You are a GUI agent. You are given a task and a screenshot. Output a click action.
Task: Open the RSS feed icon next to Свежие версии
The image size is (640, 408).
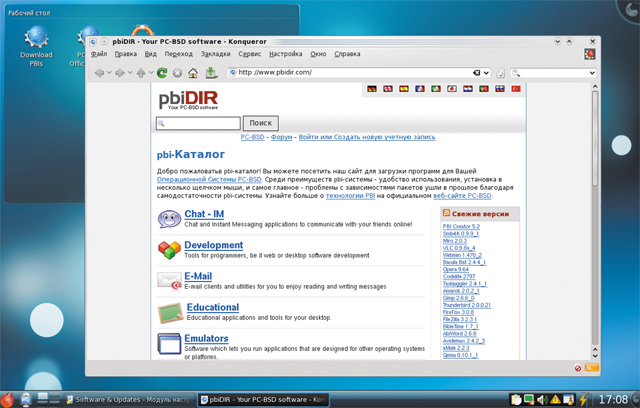[x=447, y=213]
